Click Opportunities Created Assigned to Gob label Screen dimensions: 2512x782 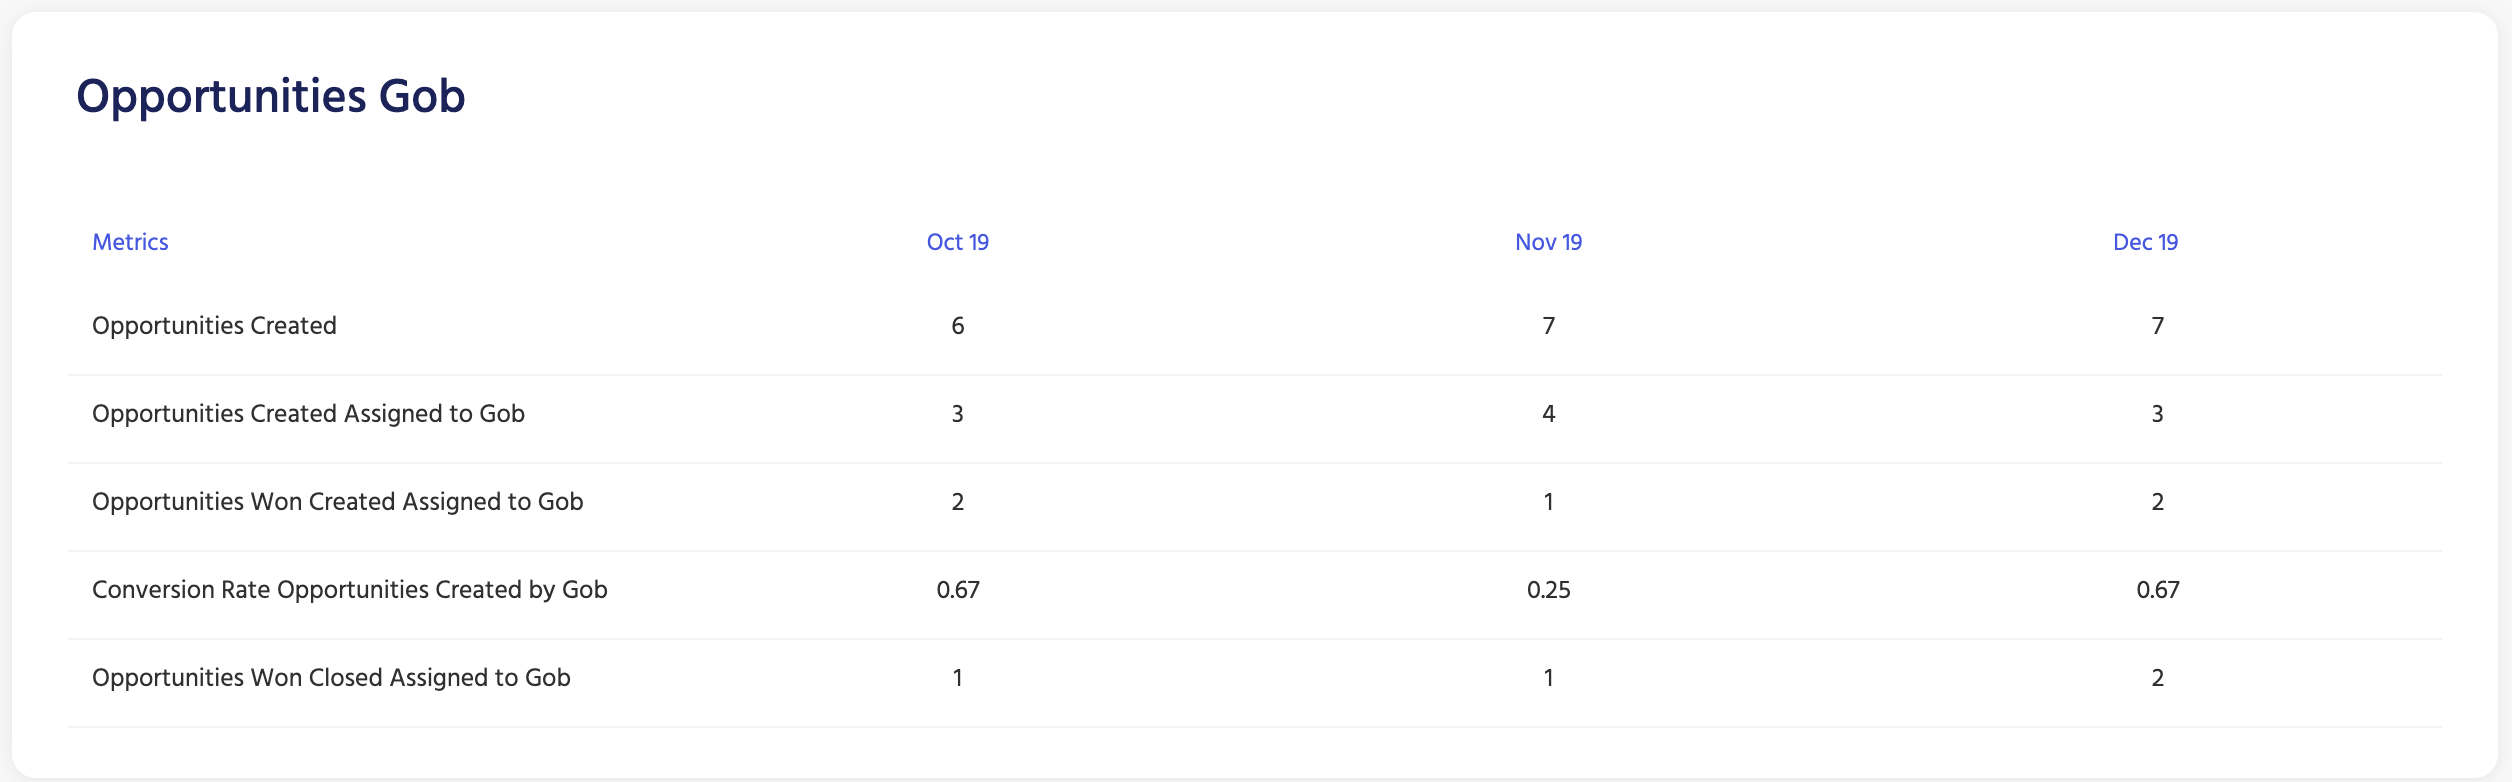308,414
